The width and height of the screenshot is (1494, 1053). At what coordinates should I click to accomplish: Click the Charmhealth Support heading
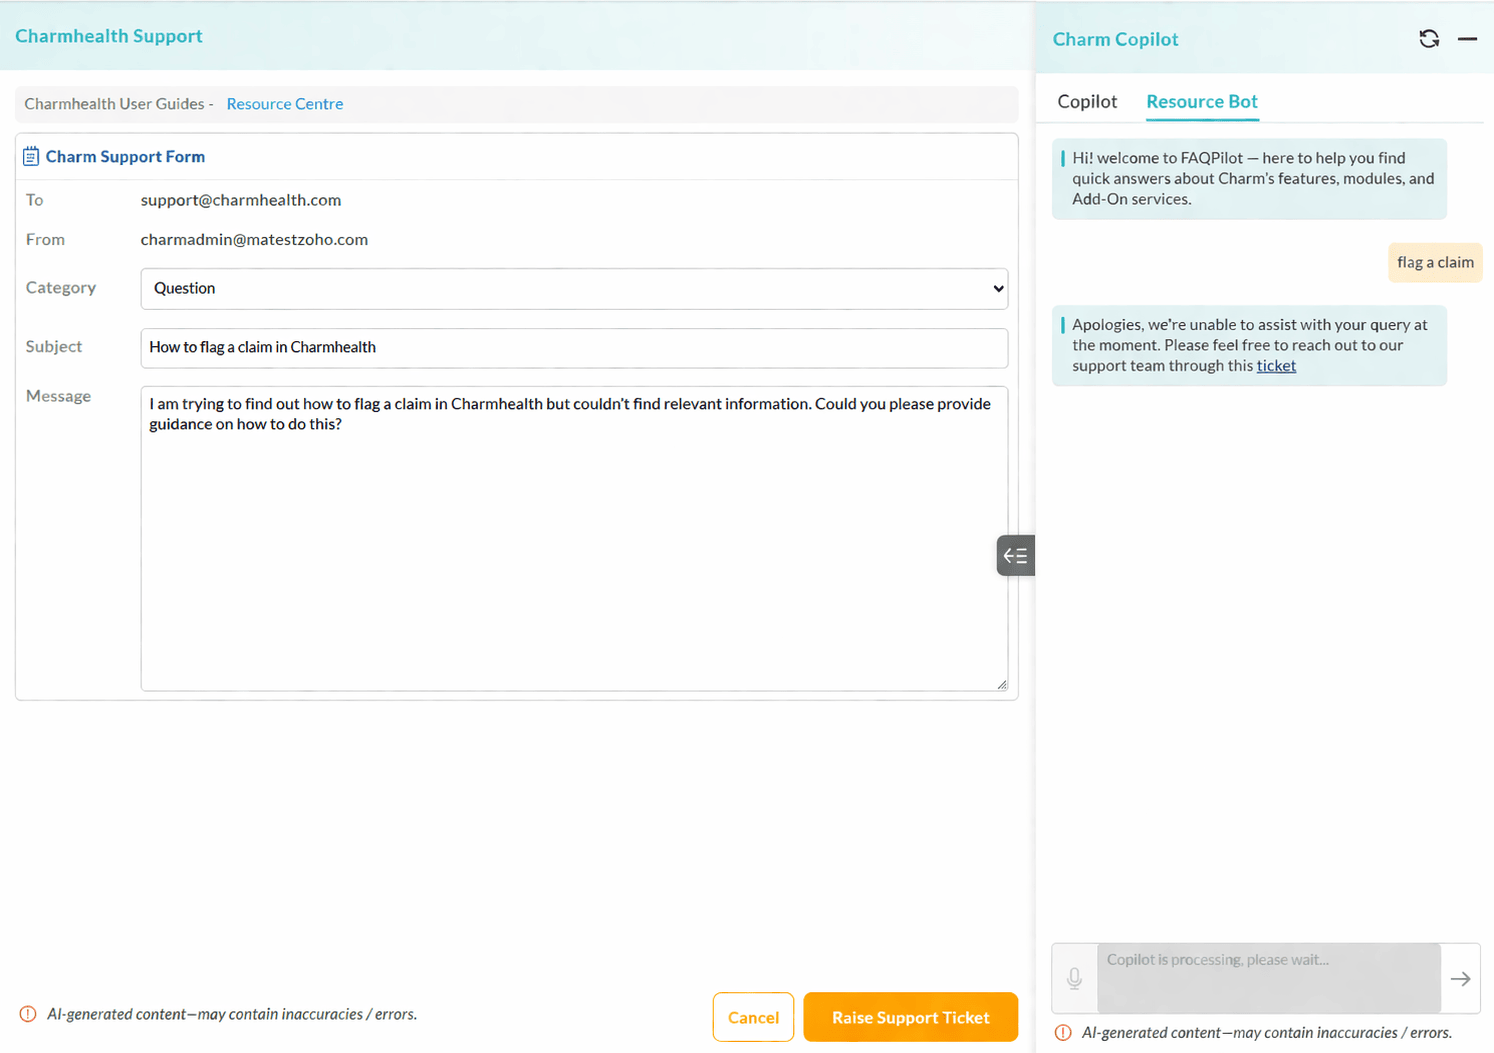[x=109, y=36]
